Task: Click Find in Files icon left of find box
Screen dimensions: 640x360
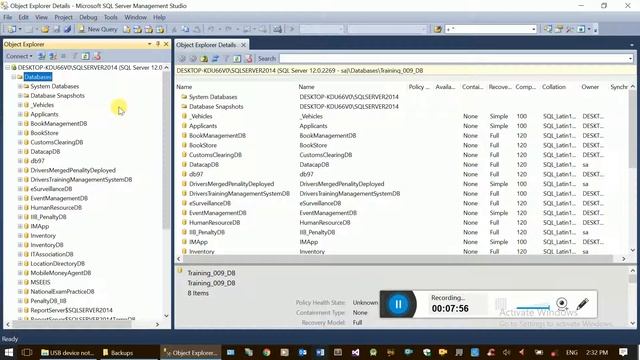Action: coord(438,29)
